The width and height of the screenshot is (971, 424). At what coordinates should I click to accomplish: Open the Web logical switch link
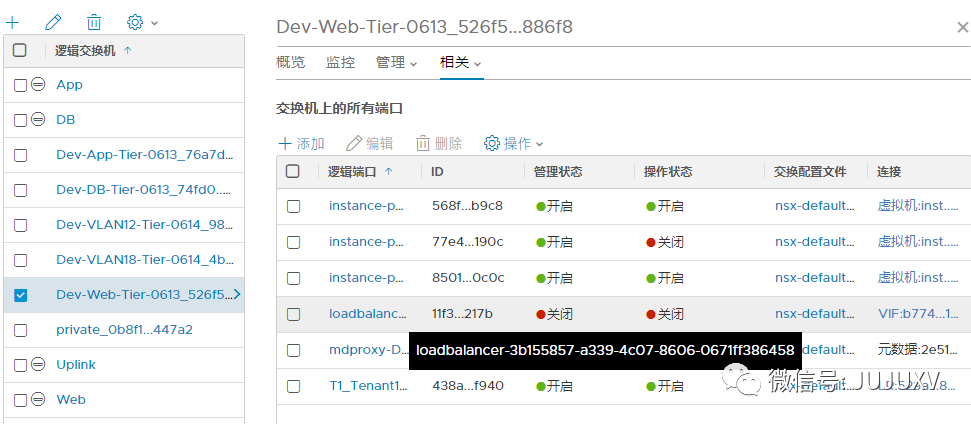71,400
